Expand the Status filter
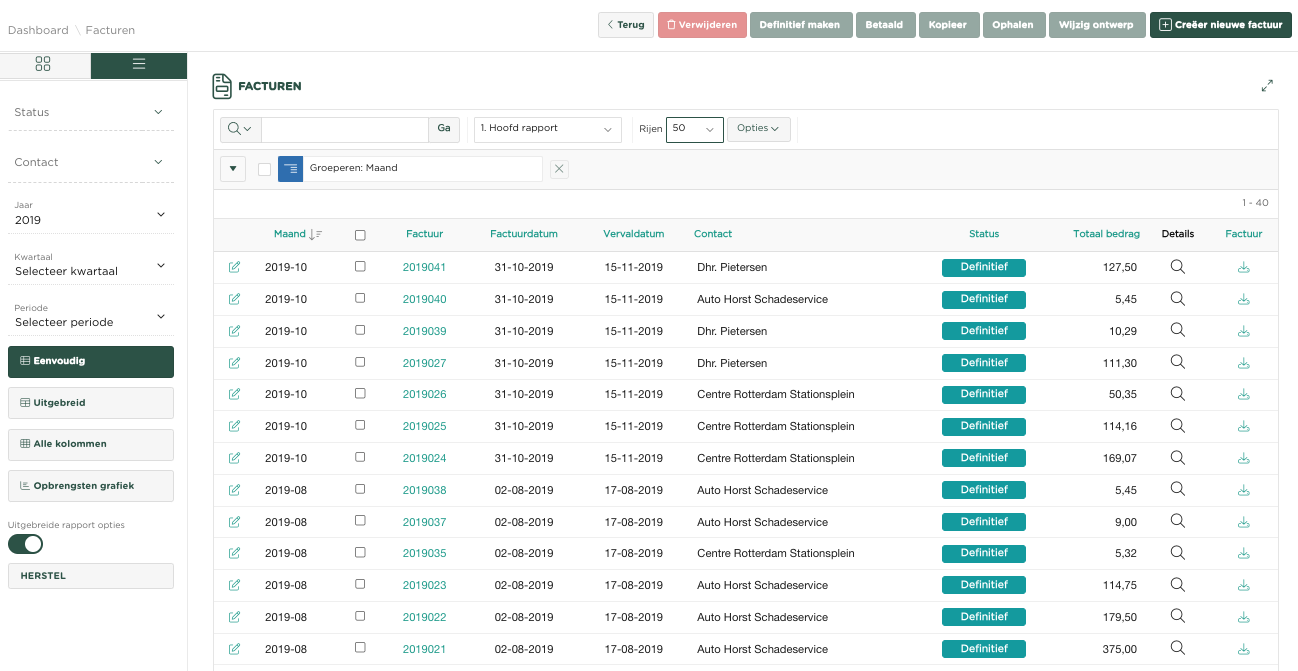Screen dimensions: 1298x671 (x=90, y=112)
